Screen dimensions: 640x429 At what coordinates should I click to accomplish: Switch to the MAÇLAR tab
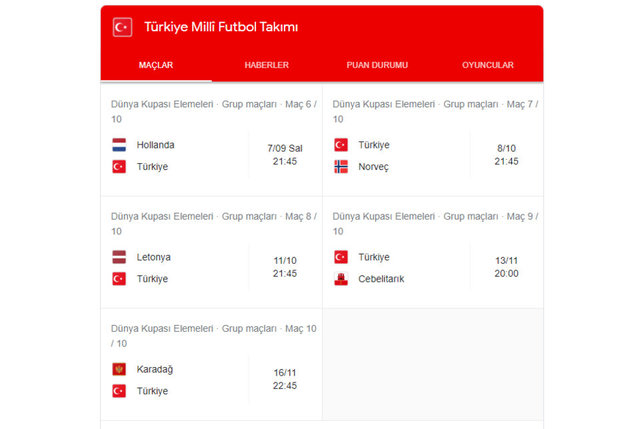[156, 65]
